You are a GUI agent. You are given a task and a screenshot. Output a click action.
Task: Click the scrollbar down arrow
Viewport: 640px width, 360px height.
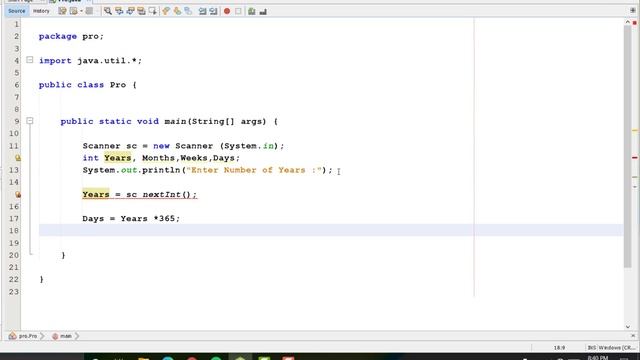628,327
